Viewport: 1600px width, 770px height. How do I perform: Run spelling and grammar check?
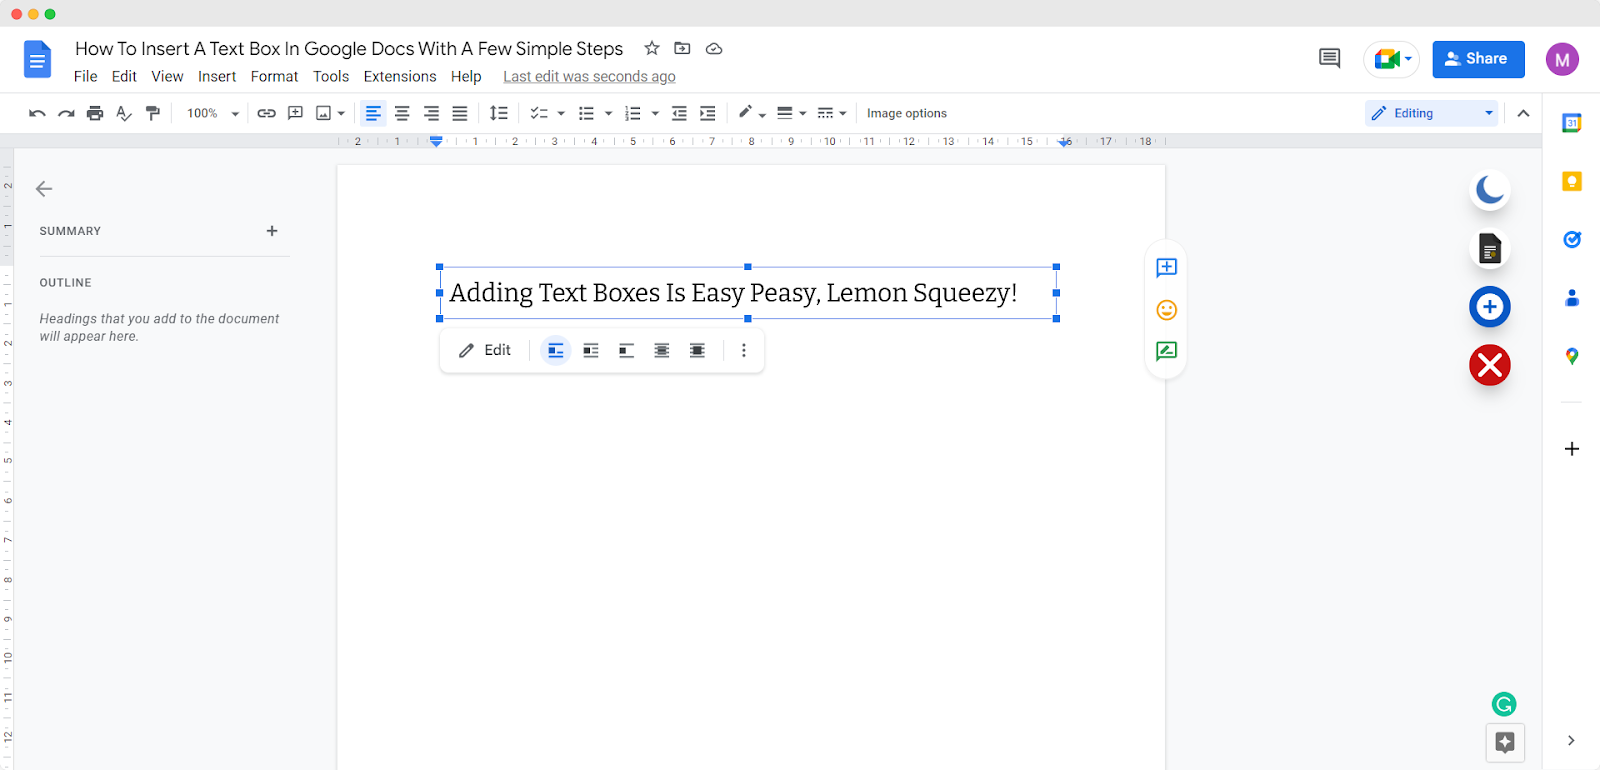pyautogui.click(x=124, y=113)
